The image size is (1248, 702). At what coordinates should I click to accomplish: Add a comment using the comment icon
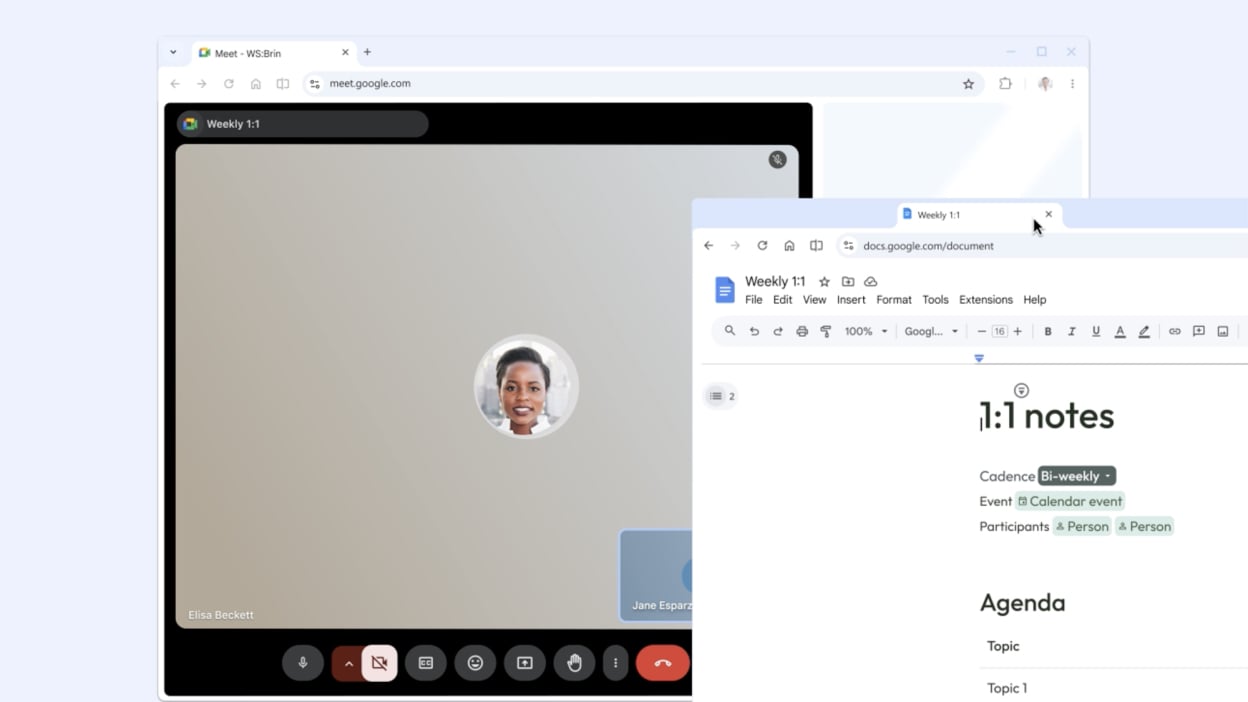1198,331
